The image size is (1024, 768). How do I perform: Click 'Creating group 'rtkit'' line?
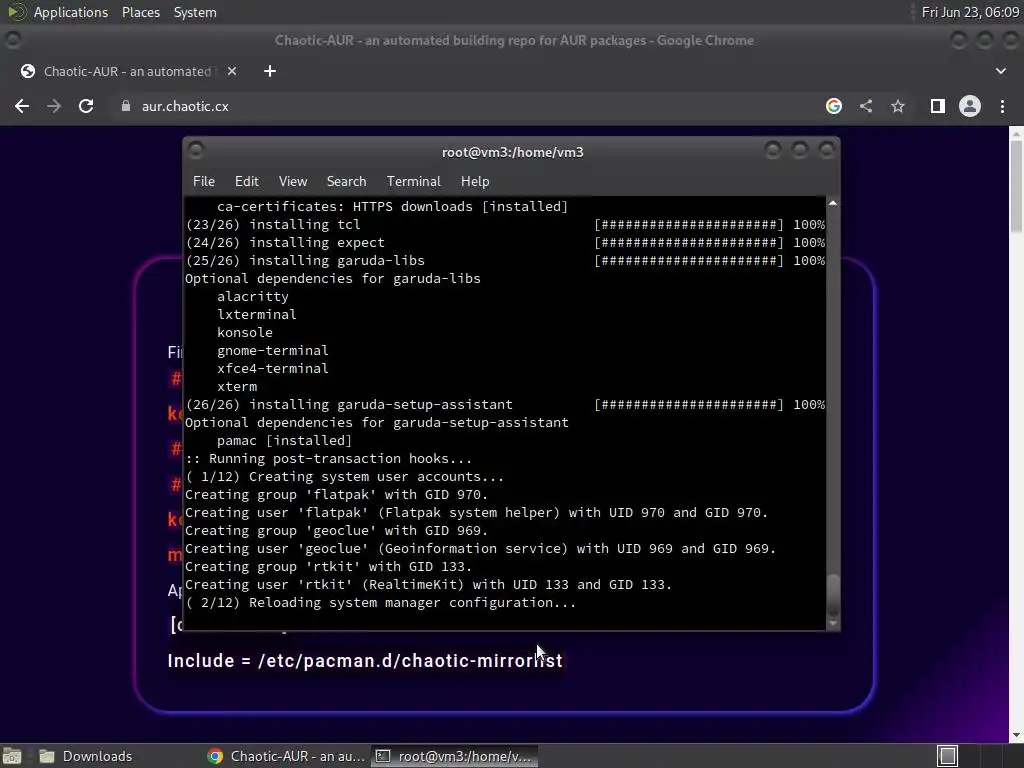[328, 567]
